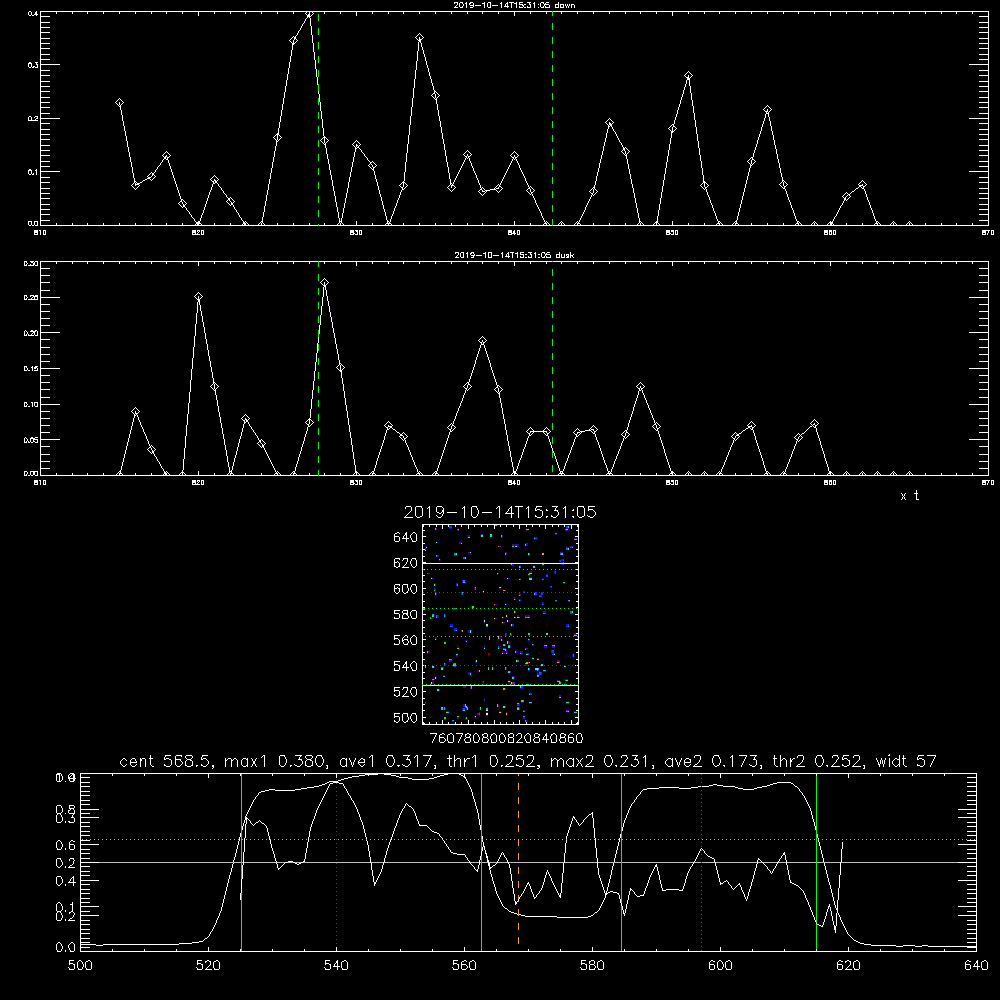The width and height of the screenshot is (1000, 1000).
Task: Click 'thr2 0.252' in the bottom plot title
Action: (818, 761)
